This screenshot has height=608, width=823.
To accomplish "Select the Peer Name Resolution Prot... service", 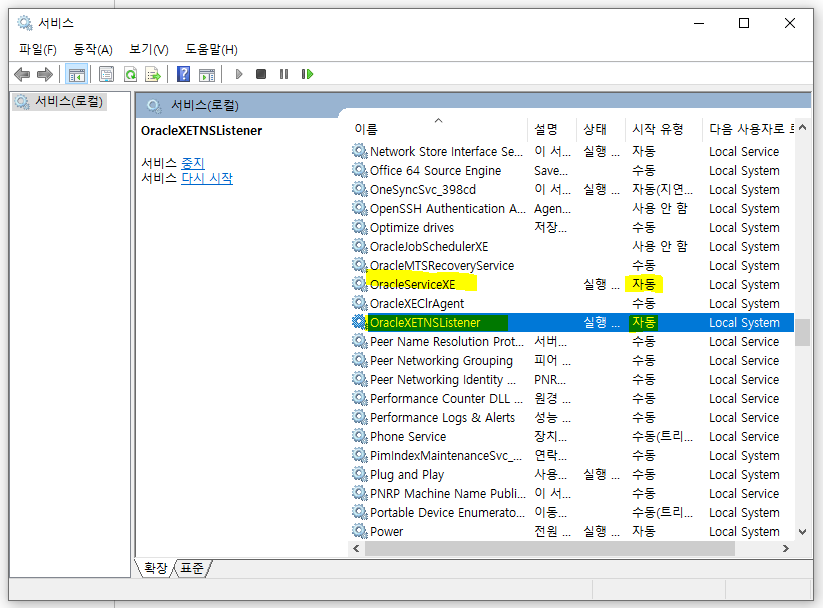I will pyautogui.click(x=447, y=341).
